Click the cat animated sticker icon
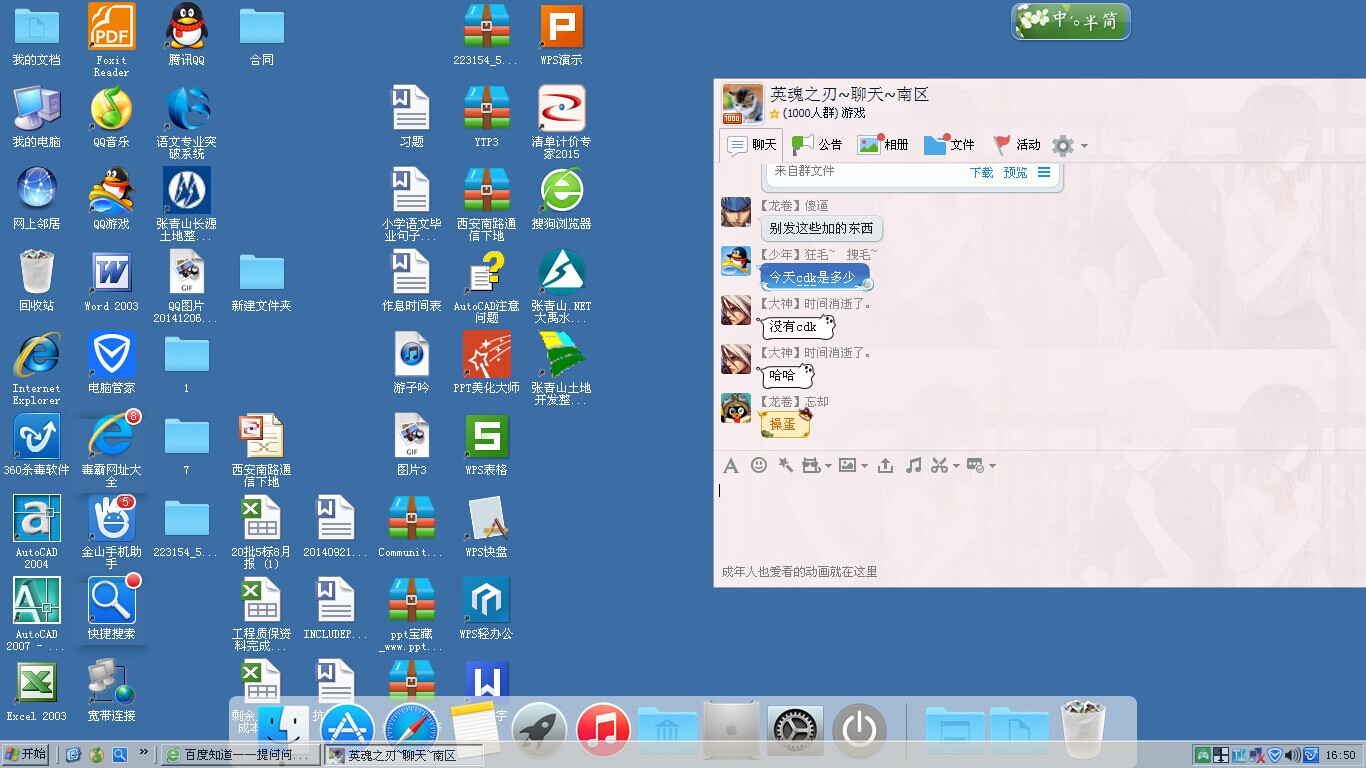Image resolution: width=1366 pixels, height=768 pixels. tap(811, 465)
